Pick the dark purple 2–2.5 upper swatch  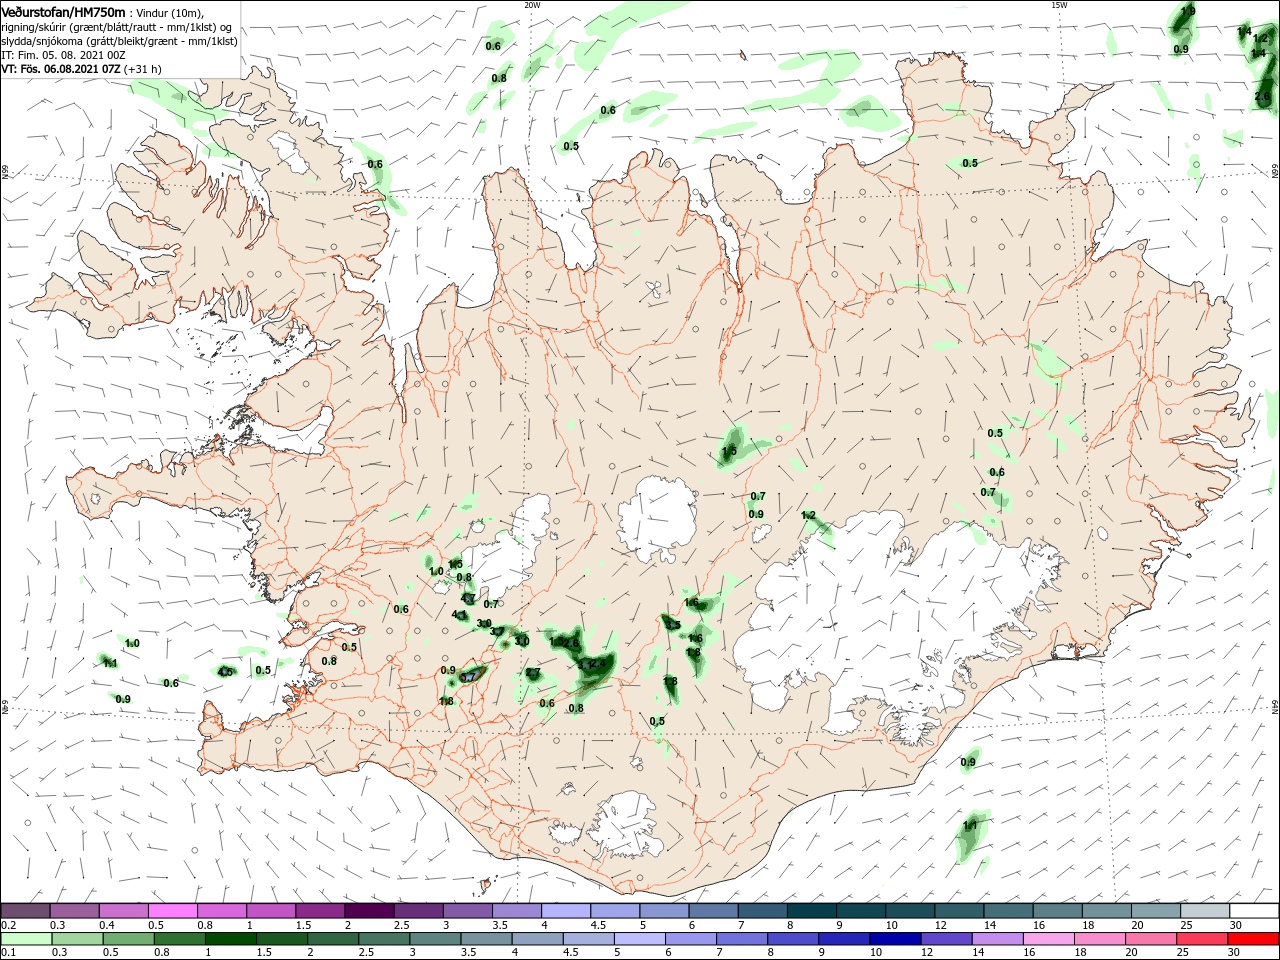coord(369,911)
